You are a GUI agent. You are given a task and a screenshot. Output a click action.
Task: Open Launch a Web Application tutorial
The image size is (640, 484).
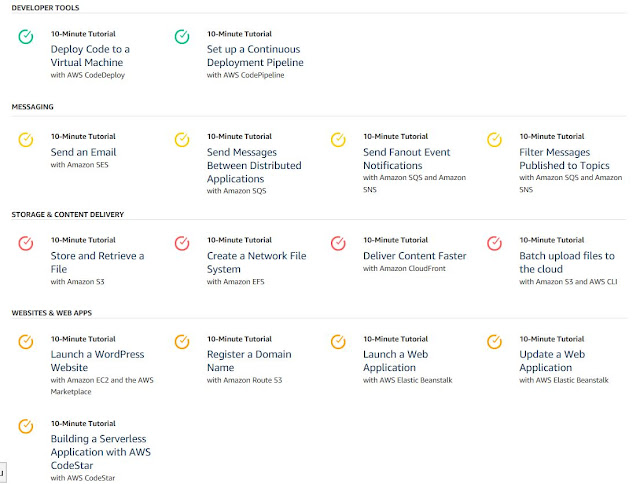tap(396, 361)
